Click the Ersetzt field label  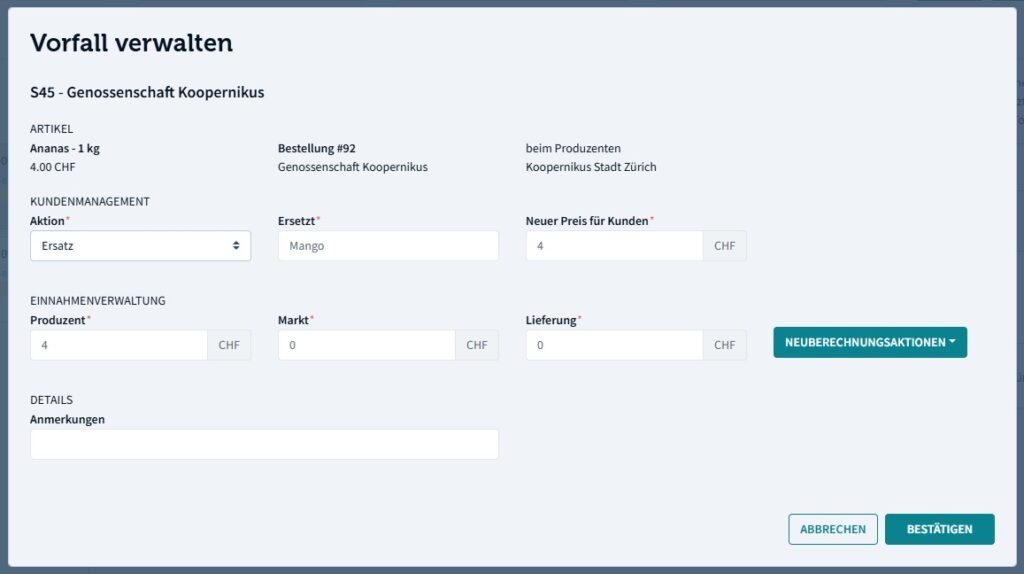(303, 221)
